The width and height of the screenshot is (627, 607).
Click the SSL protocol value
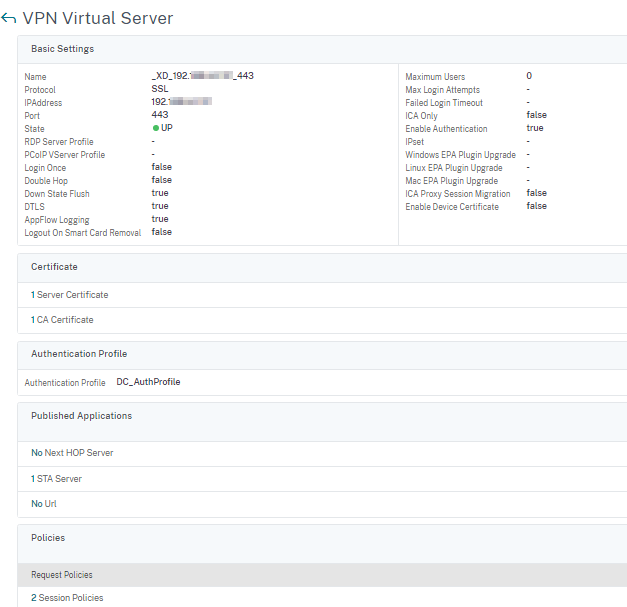coord(160,89)
